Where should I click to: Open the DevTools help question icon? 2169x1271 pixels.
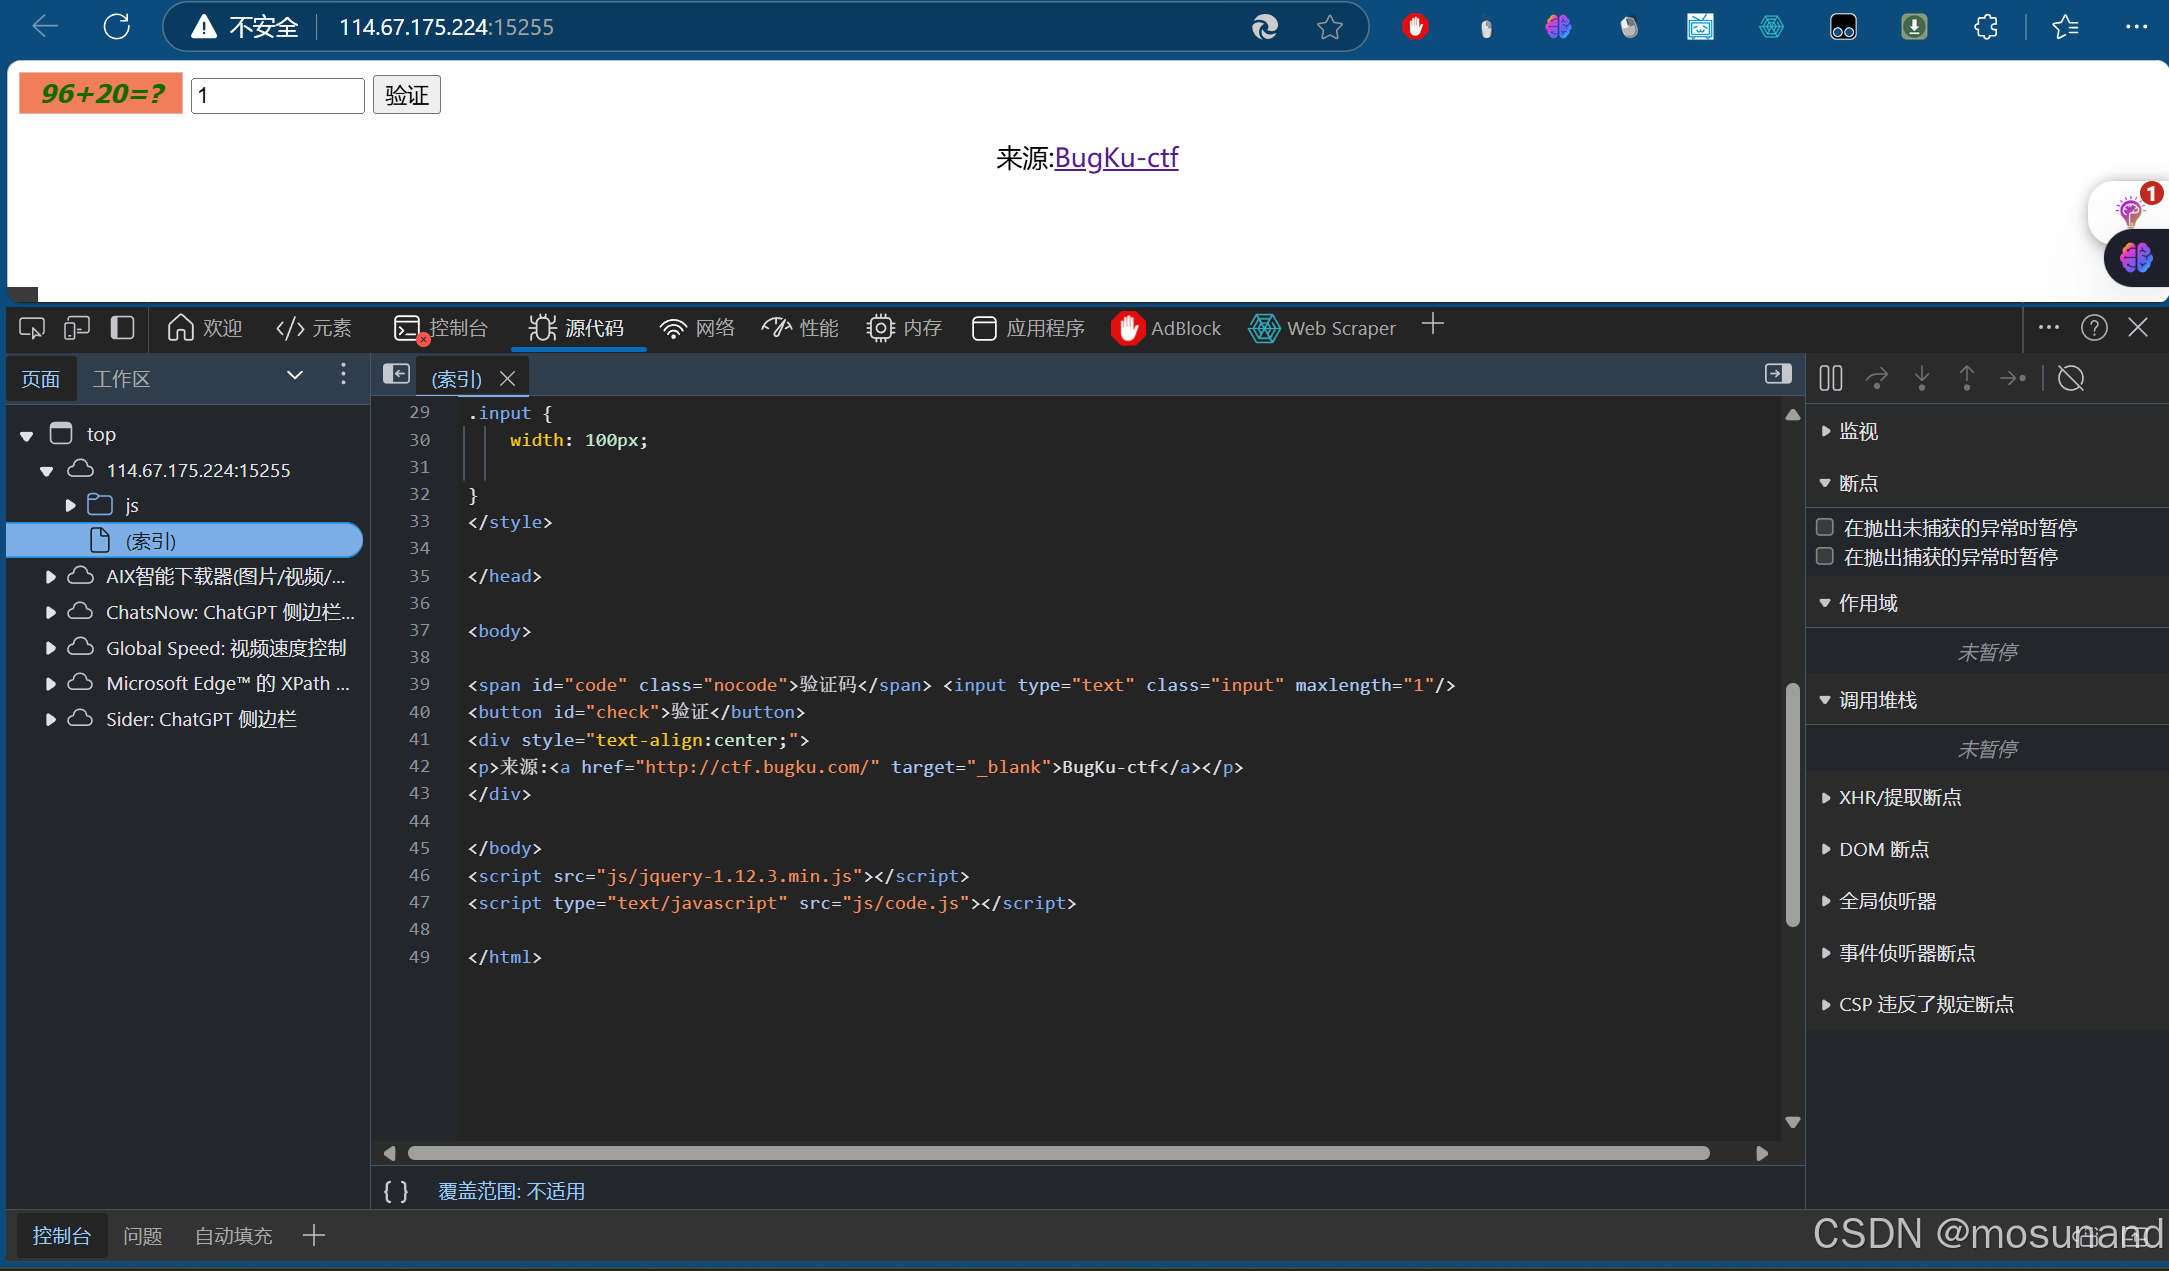click(x=2094, y=328)
